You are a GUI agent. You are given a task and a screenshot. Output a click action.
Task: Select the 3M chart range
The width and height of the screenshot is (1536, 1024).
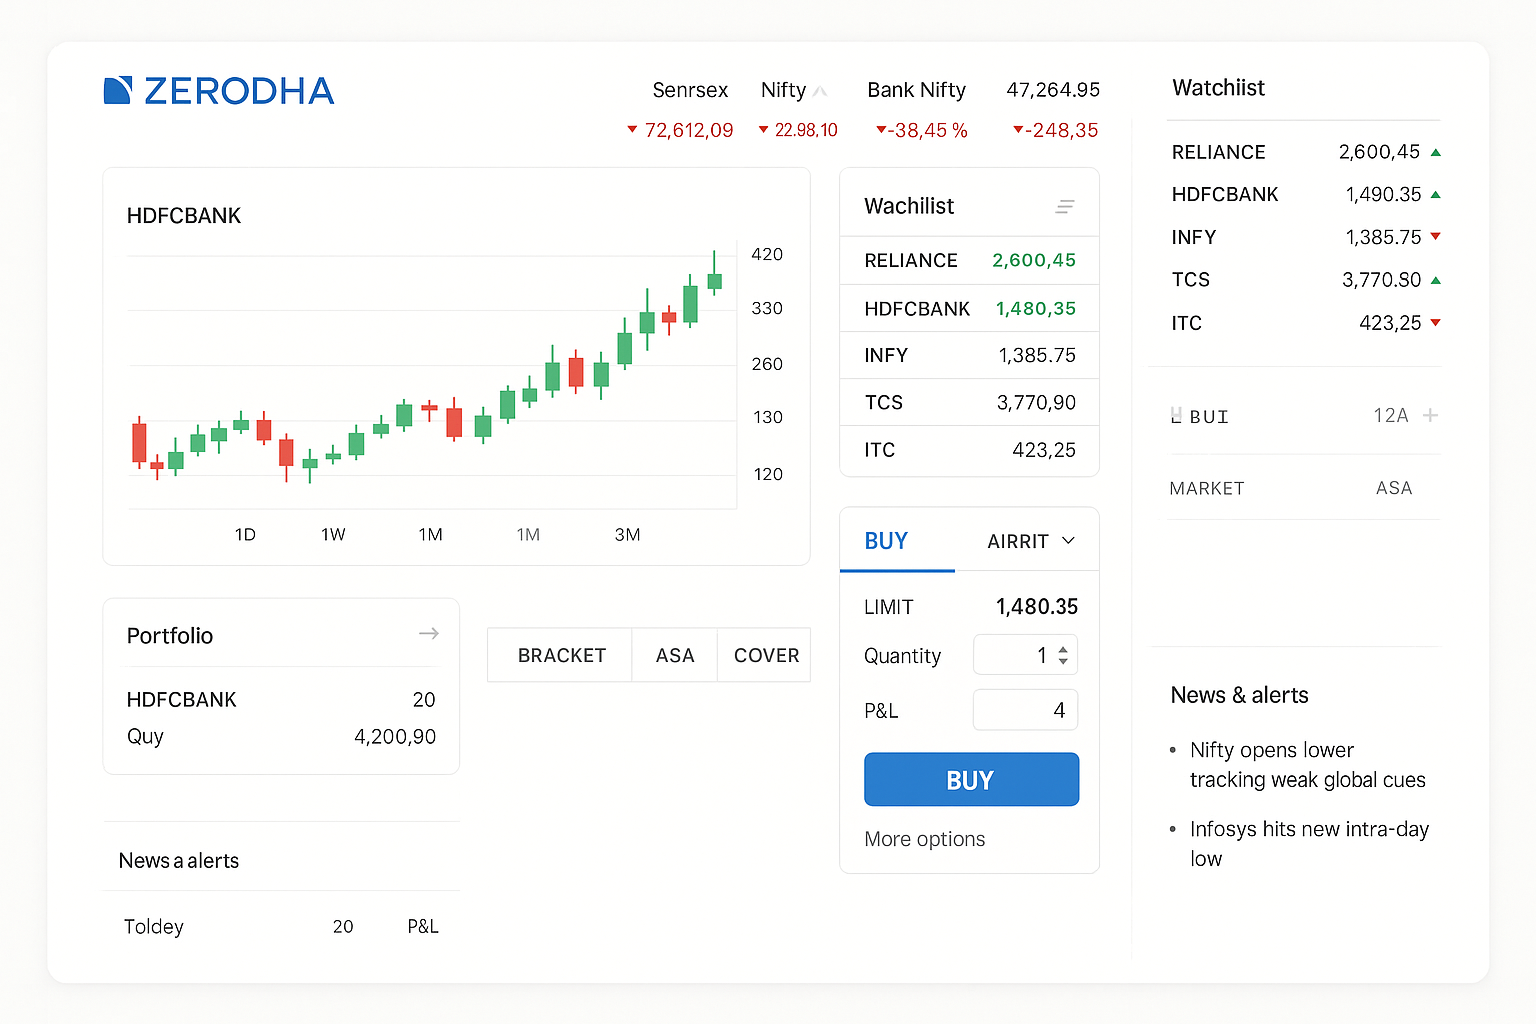point(627,535)
